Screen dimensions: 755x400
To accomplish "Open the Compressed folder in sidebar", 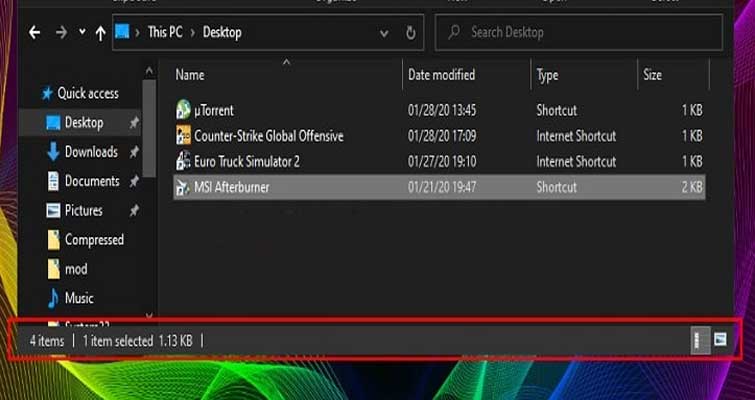I will click(94, 240).
